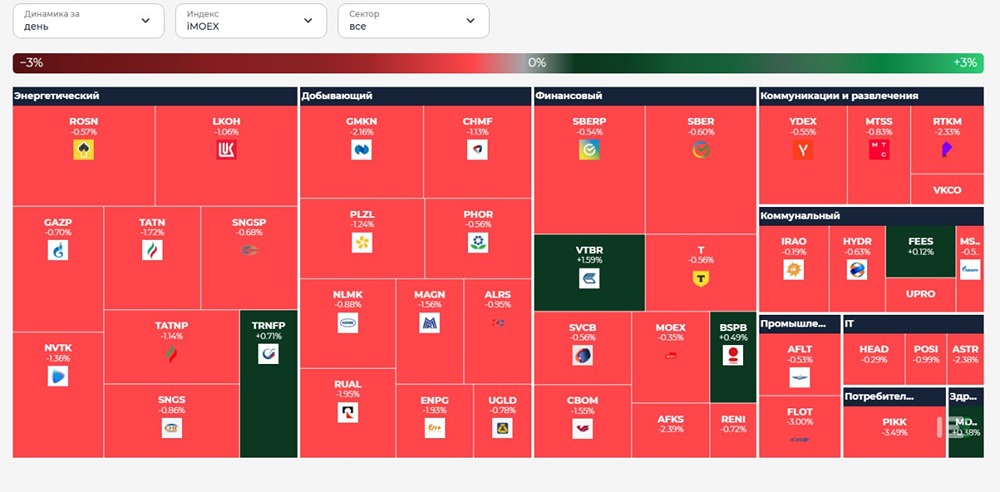Open the Динамика за dropdown
Image resolution: width=1000 pixels, height=492 pixels.
click(89, 20)
